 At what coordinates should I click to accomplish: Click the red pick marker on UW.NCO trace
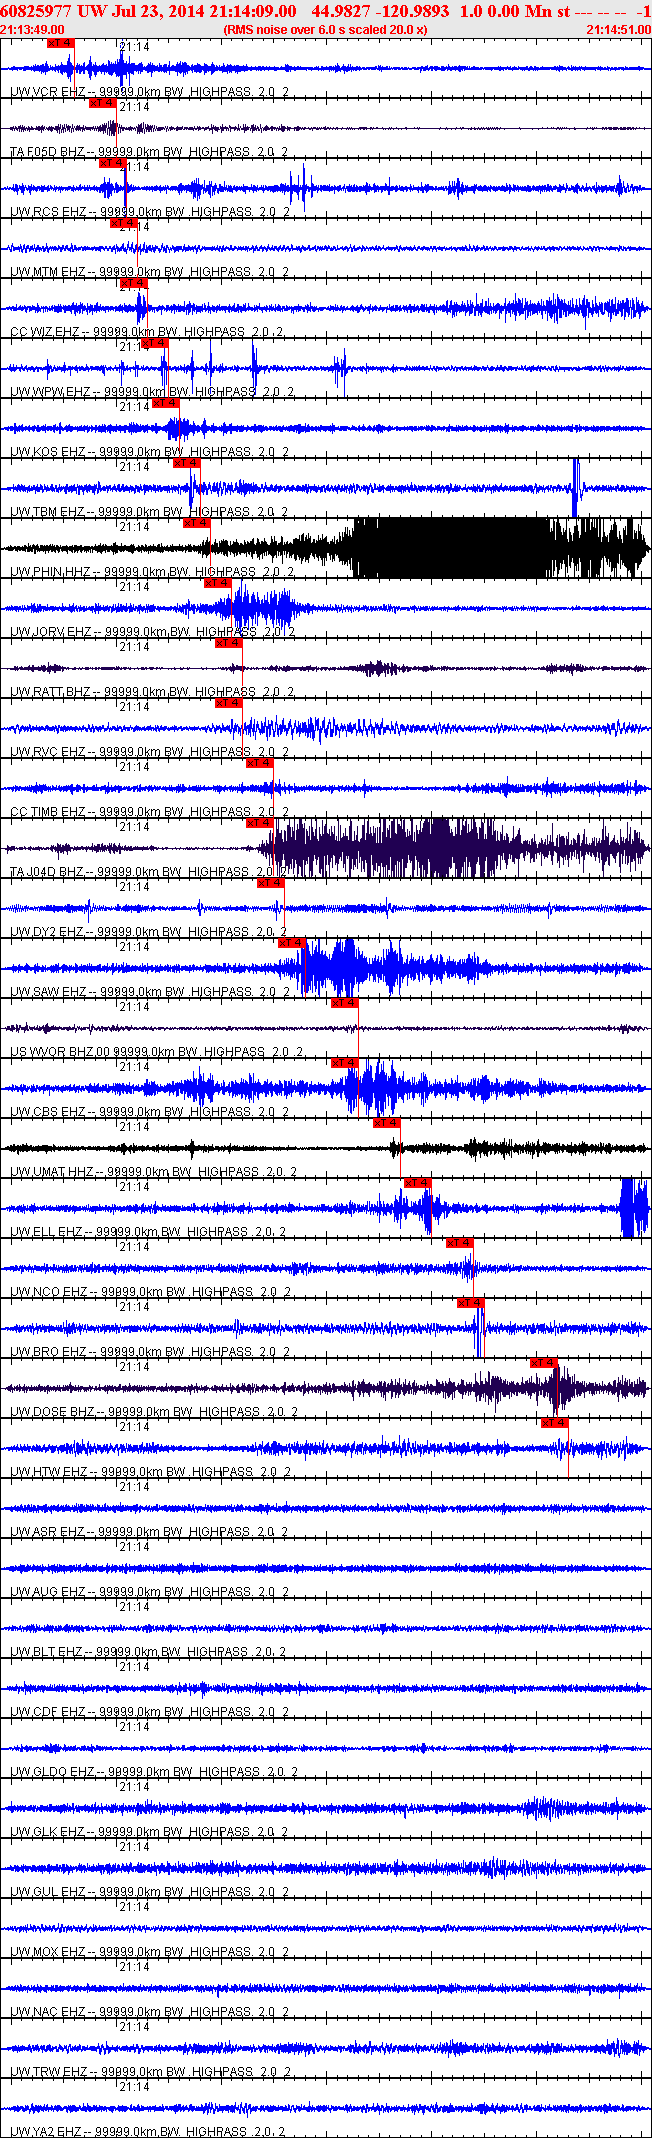pyautogui.click(x=460, y=1243)
